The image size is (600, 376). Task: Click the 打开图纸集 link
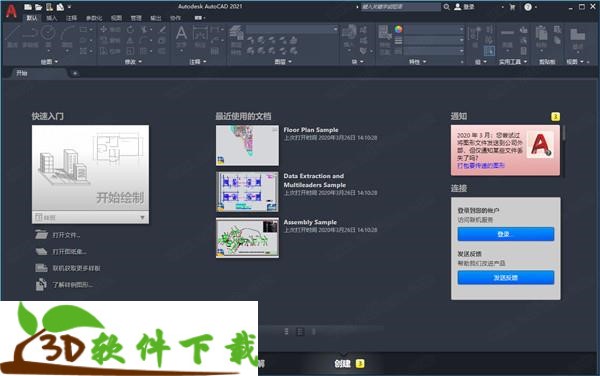[69, 252]
